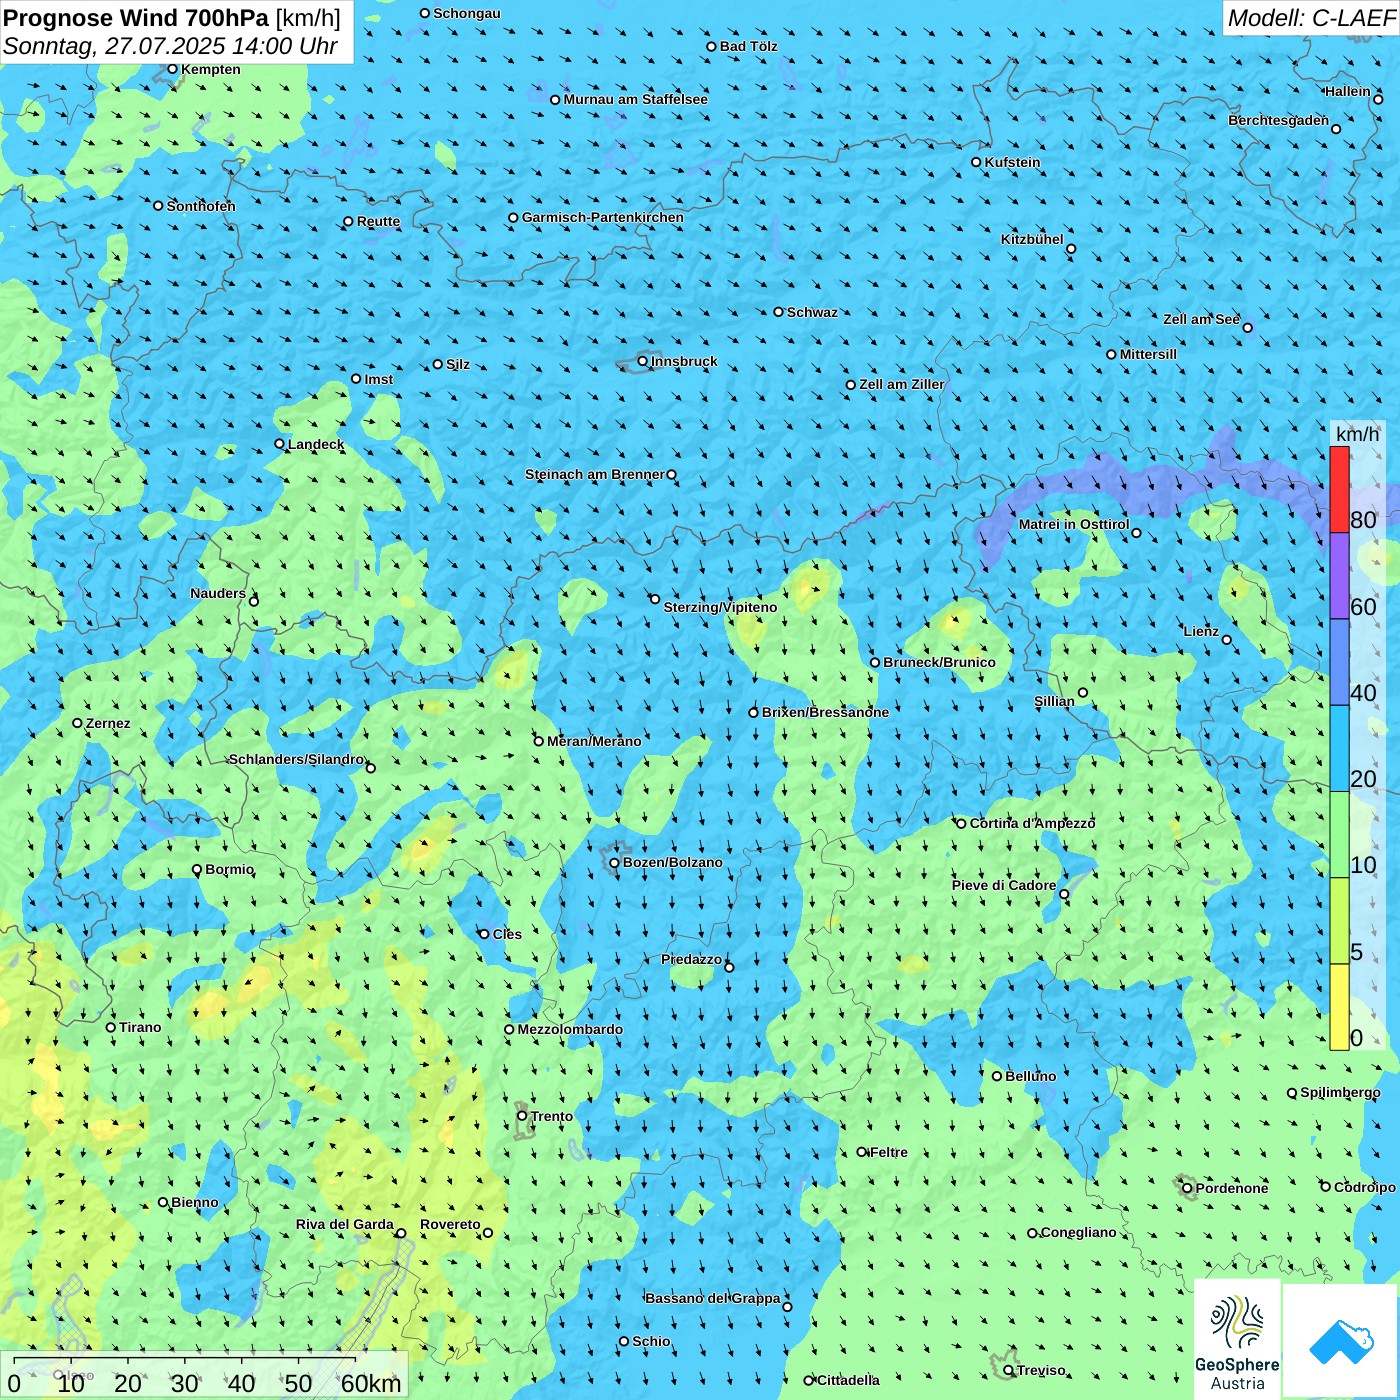Select the Trento city label
Viewport: 1400px width, 1400px height.
(x=552, y=1116)
